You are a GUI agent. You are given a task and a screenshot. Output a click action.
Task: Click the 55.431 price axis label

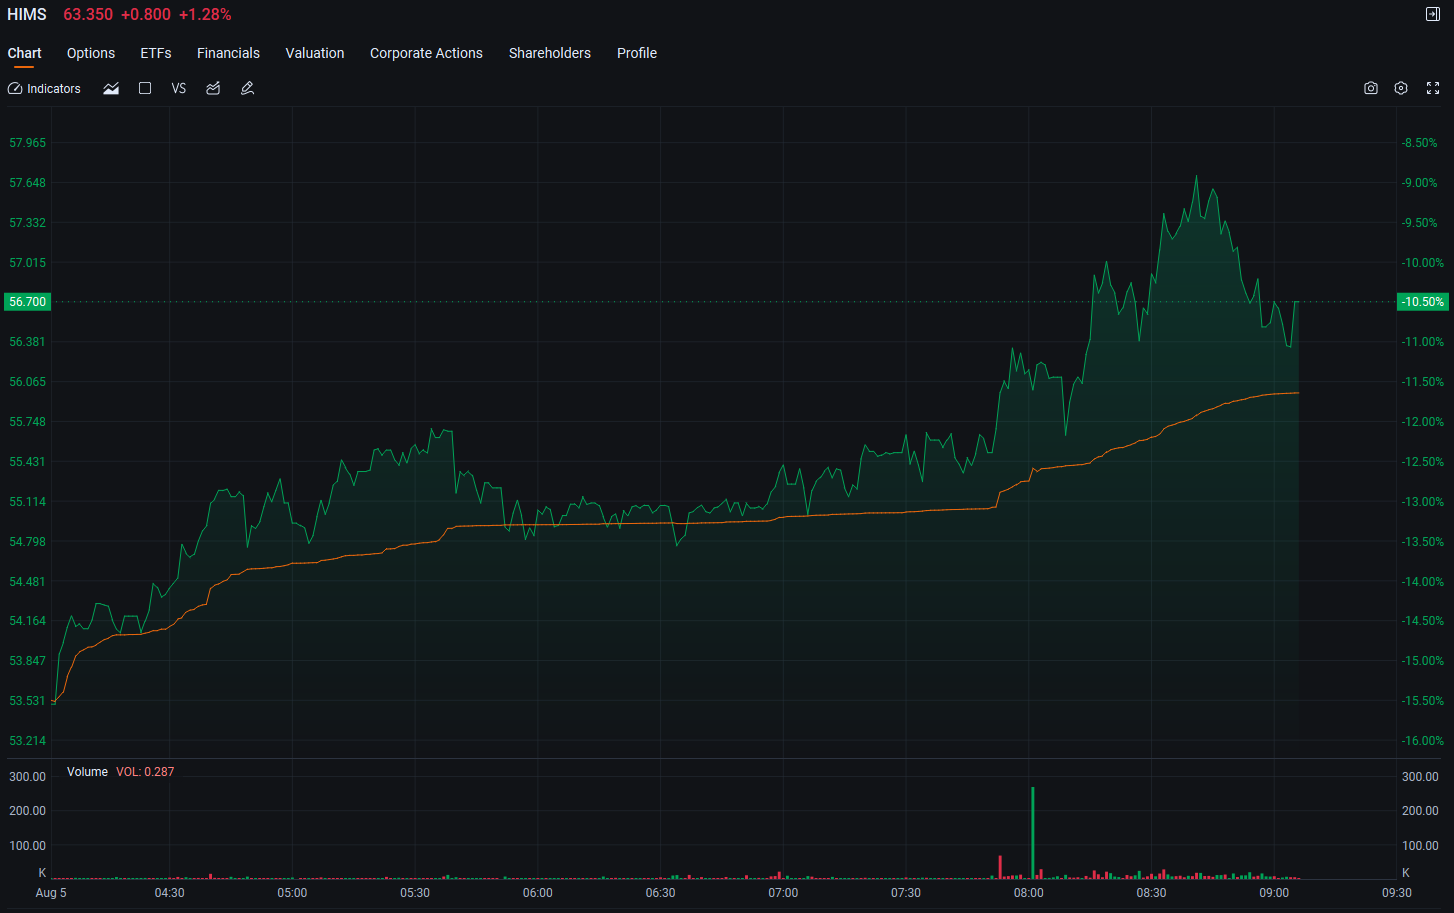(x=28, y=462)
